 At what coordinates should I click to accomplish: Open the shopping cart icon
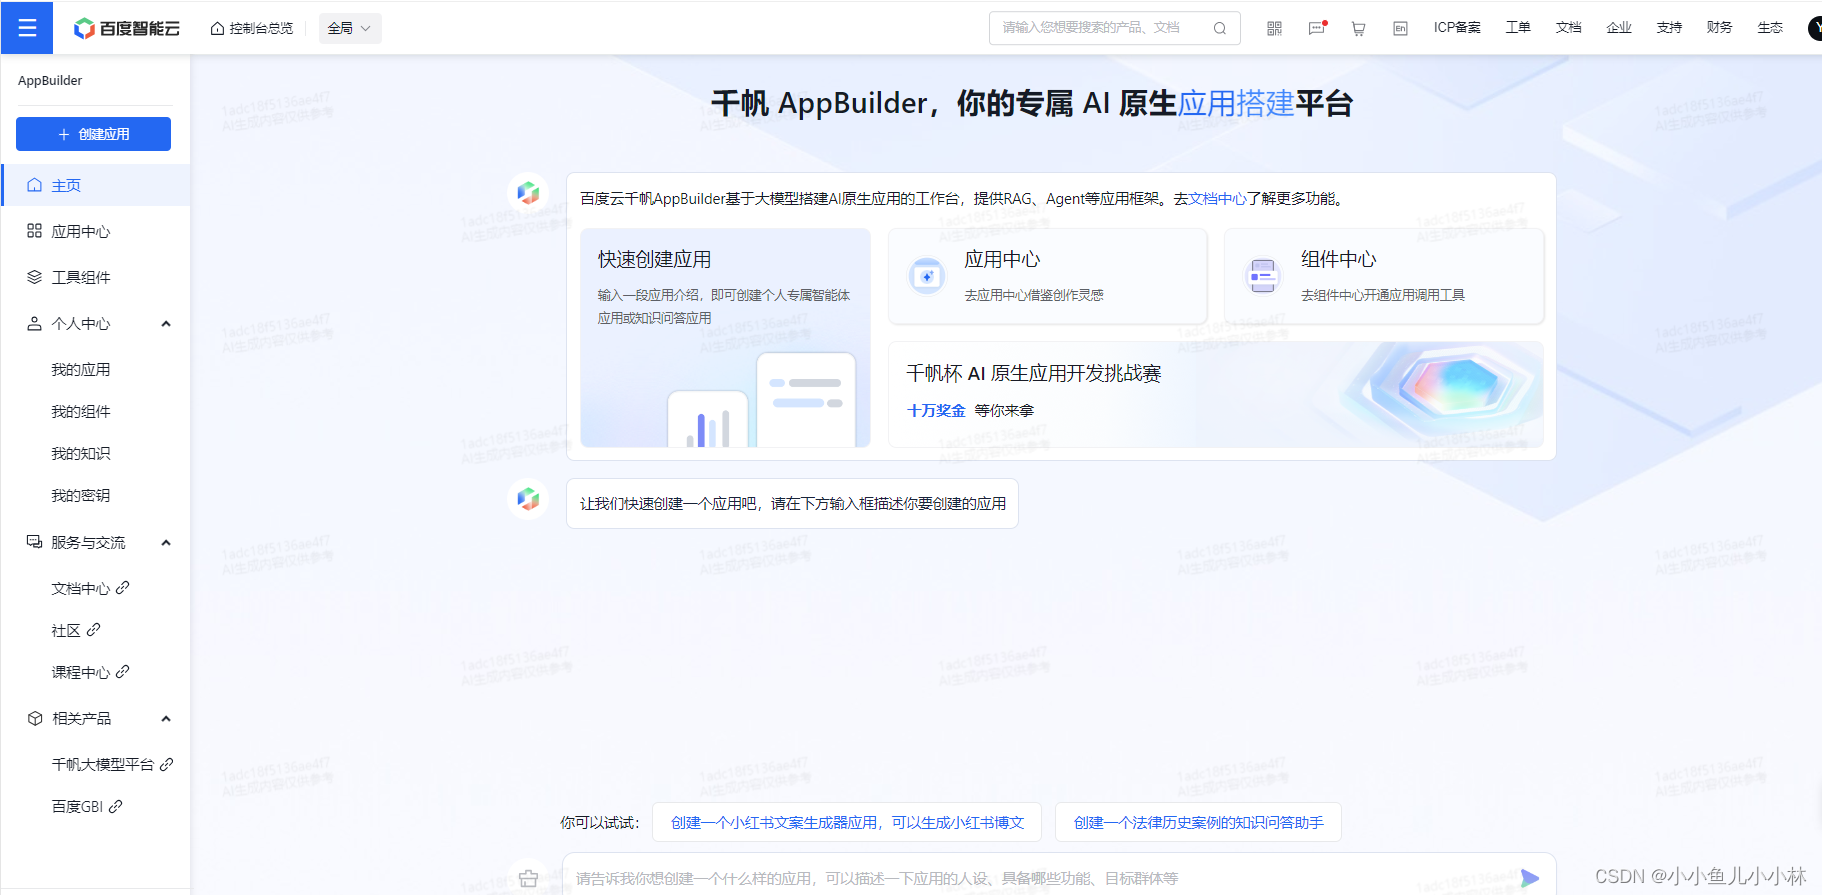click(1358, 28)
